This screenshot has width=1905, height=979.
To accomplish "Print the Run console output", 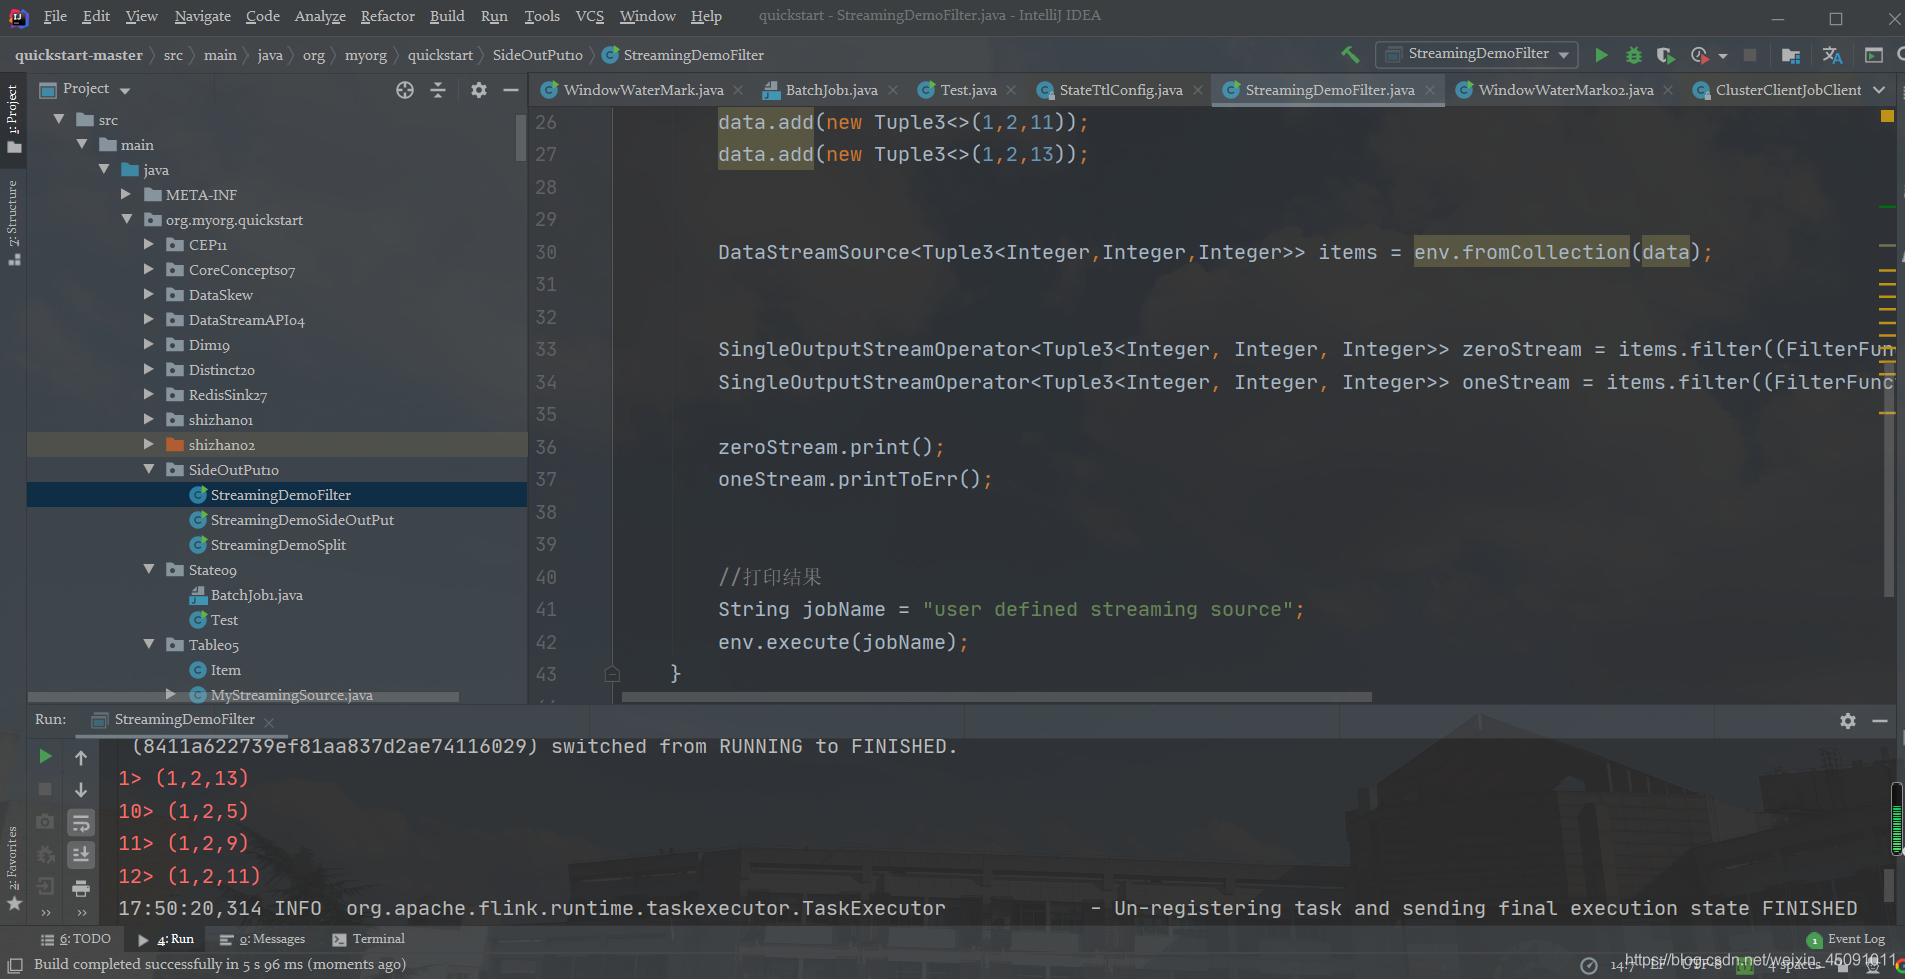I will [x=81, y=888].
